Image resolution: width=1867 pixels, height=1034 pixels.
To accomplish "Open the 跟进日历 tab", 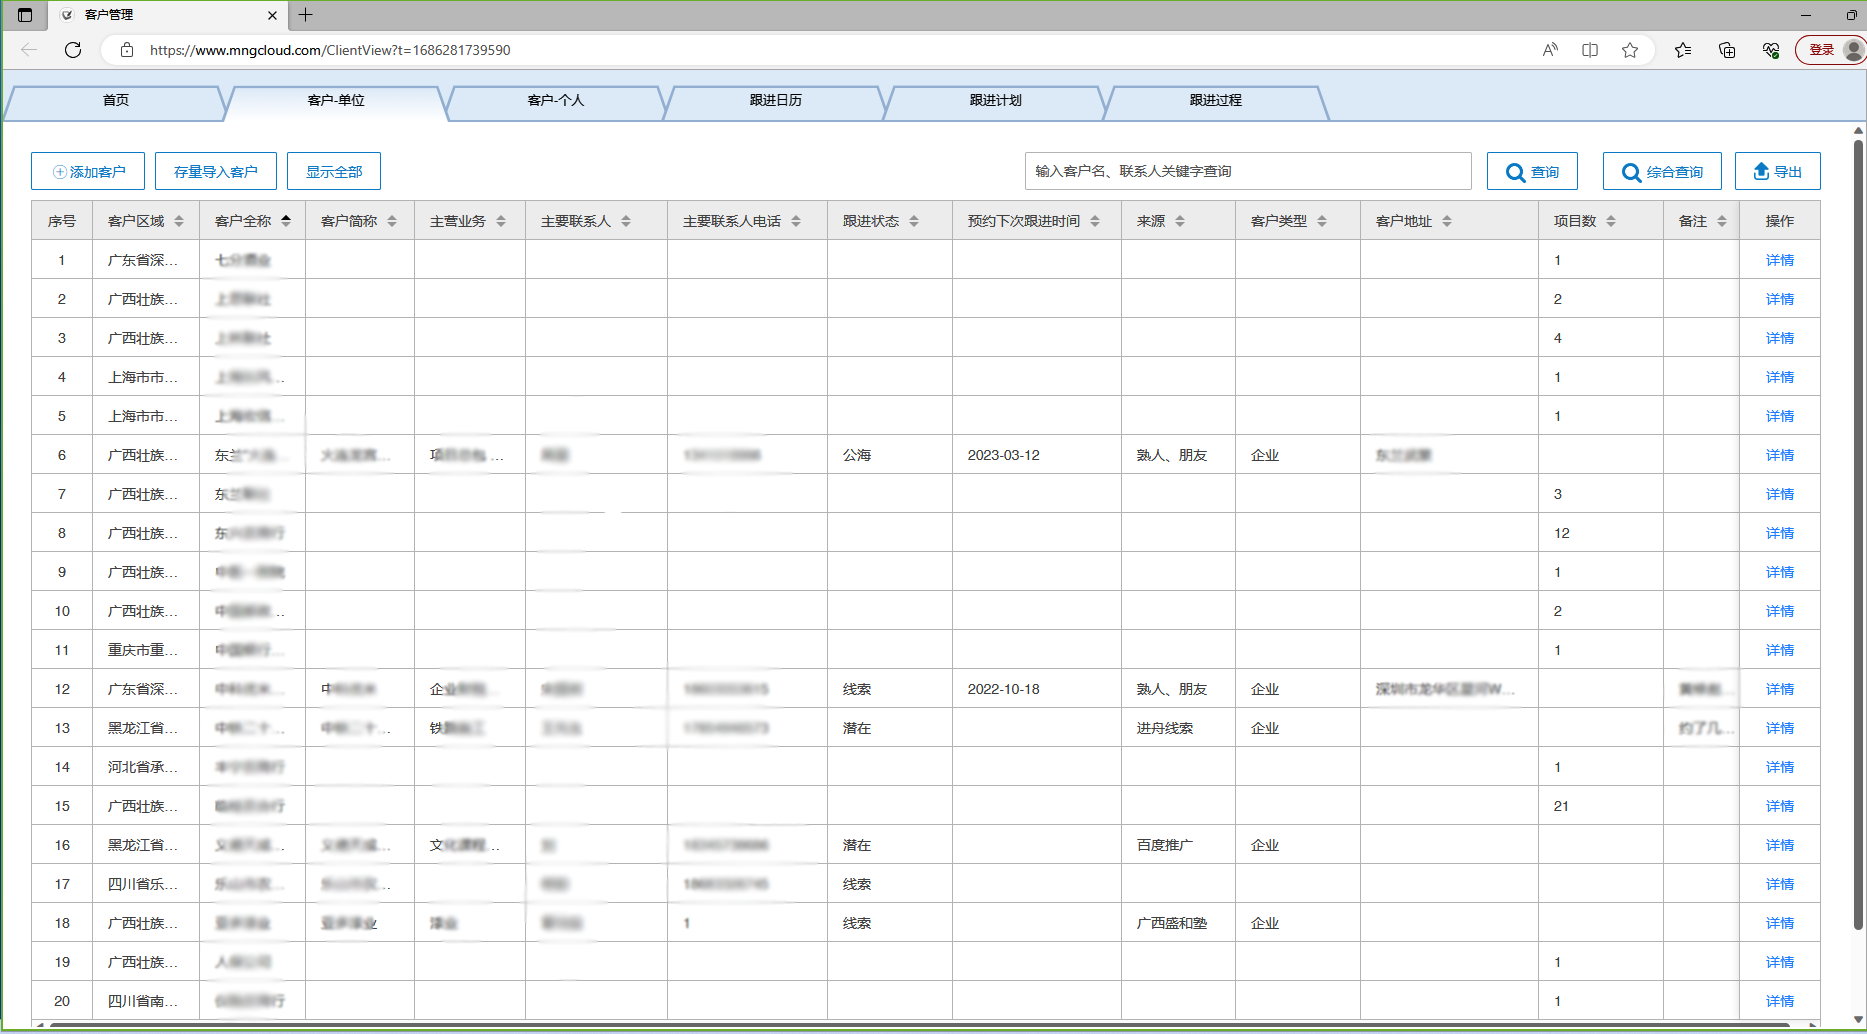I will (x=775, y=101).
